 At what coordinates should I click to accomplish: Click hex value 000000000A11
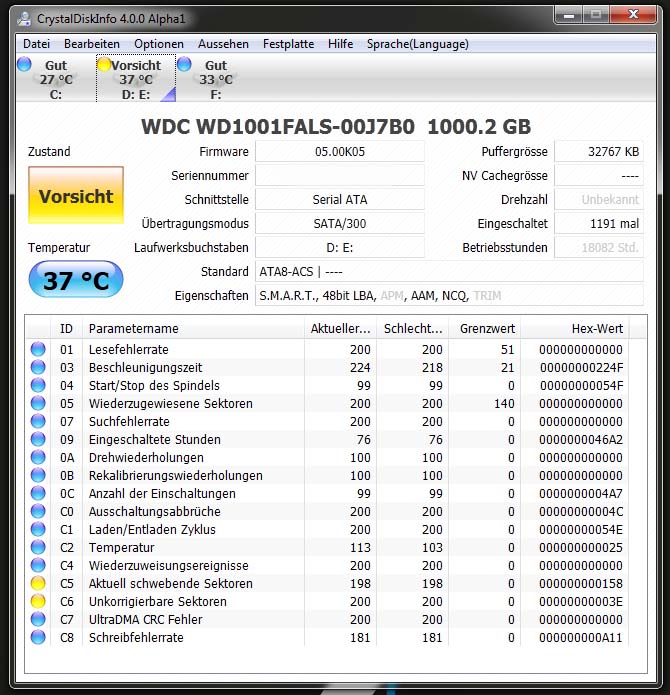click(x=581, y=637)
